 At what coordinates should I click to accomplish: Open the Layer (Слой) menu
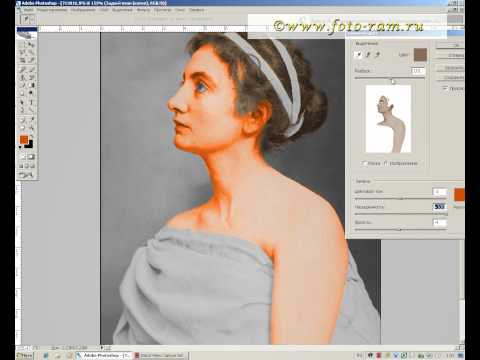pos(104,10)
